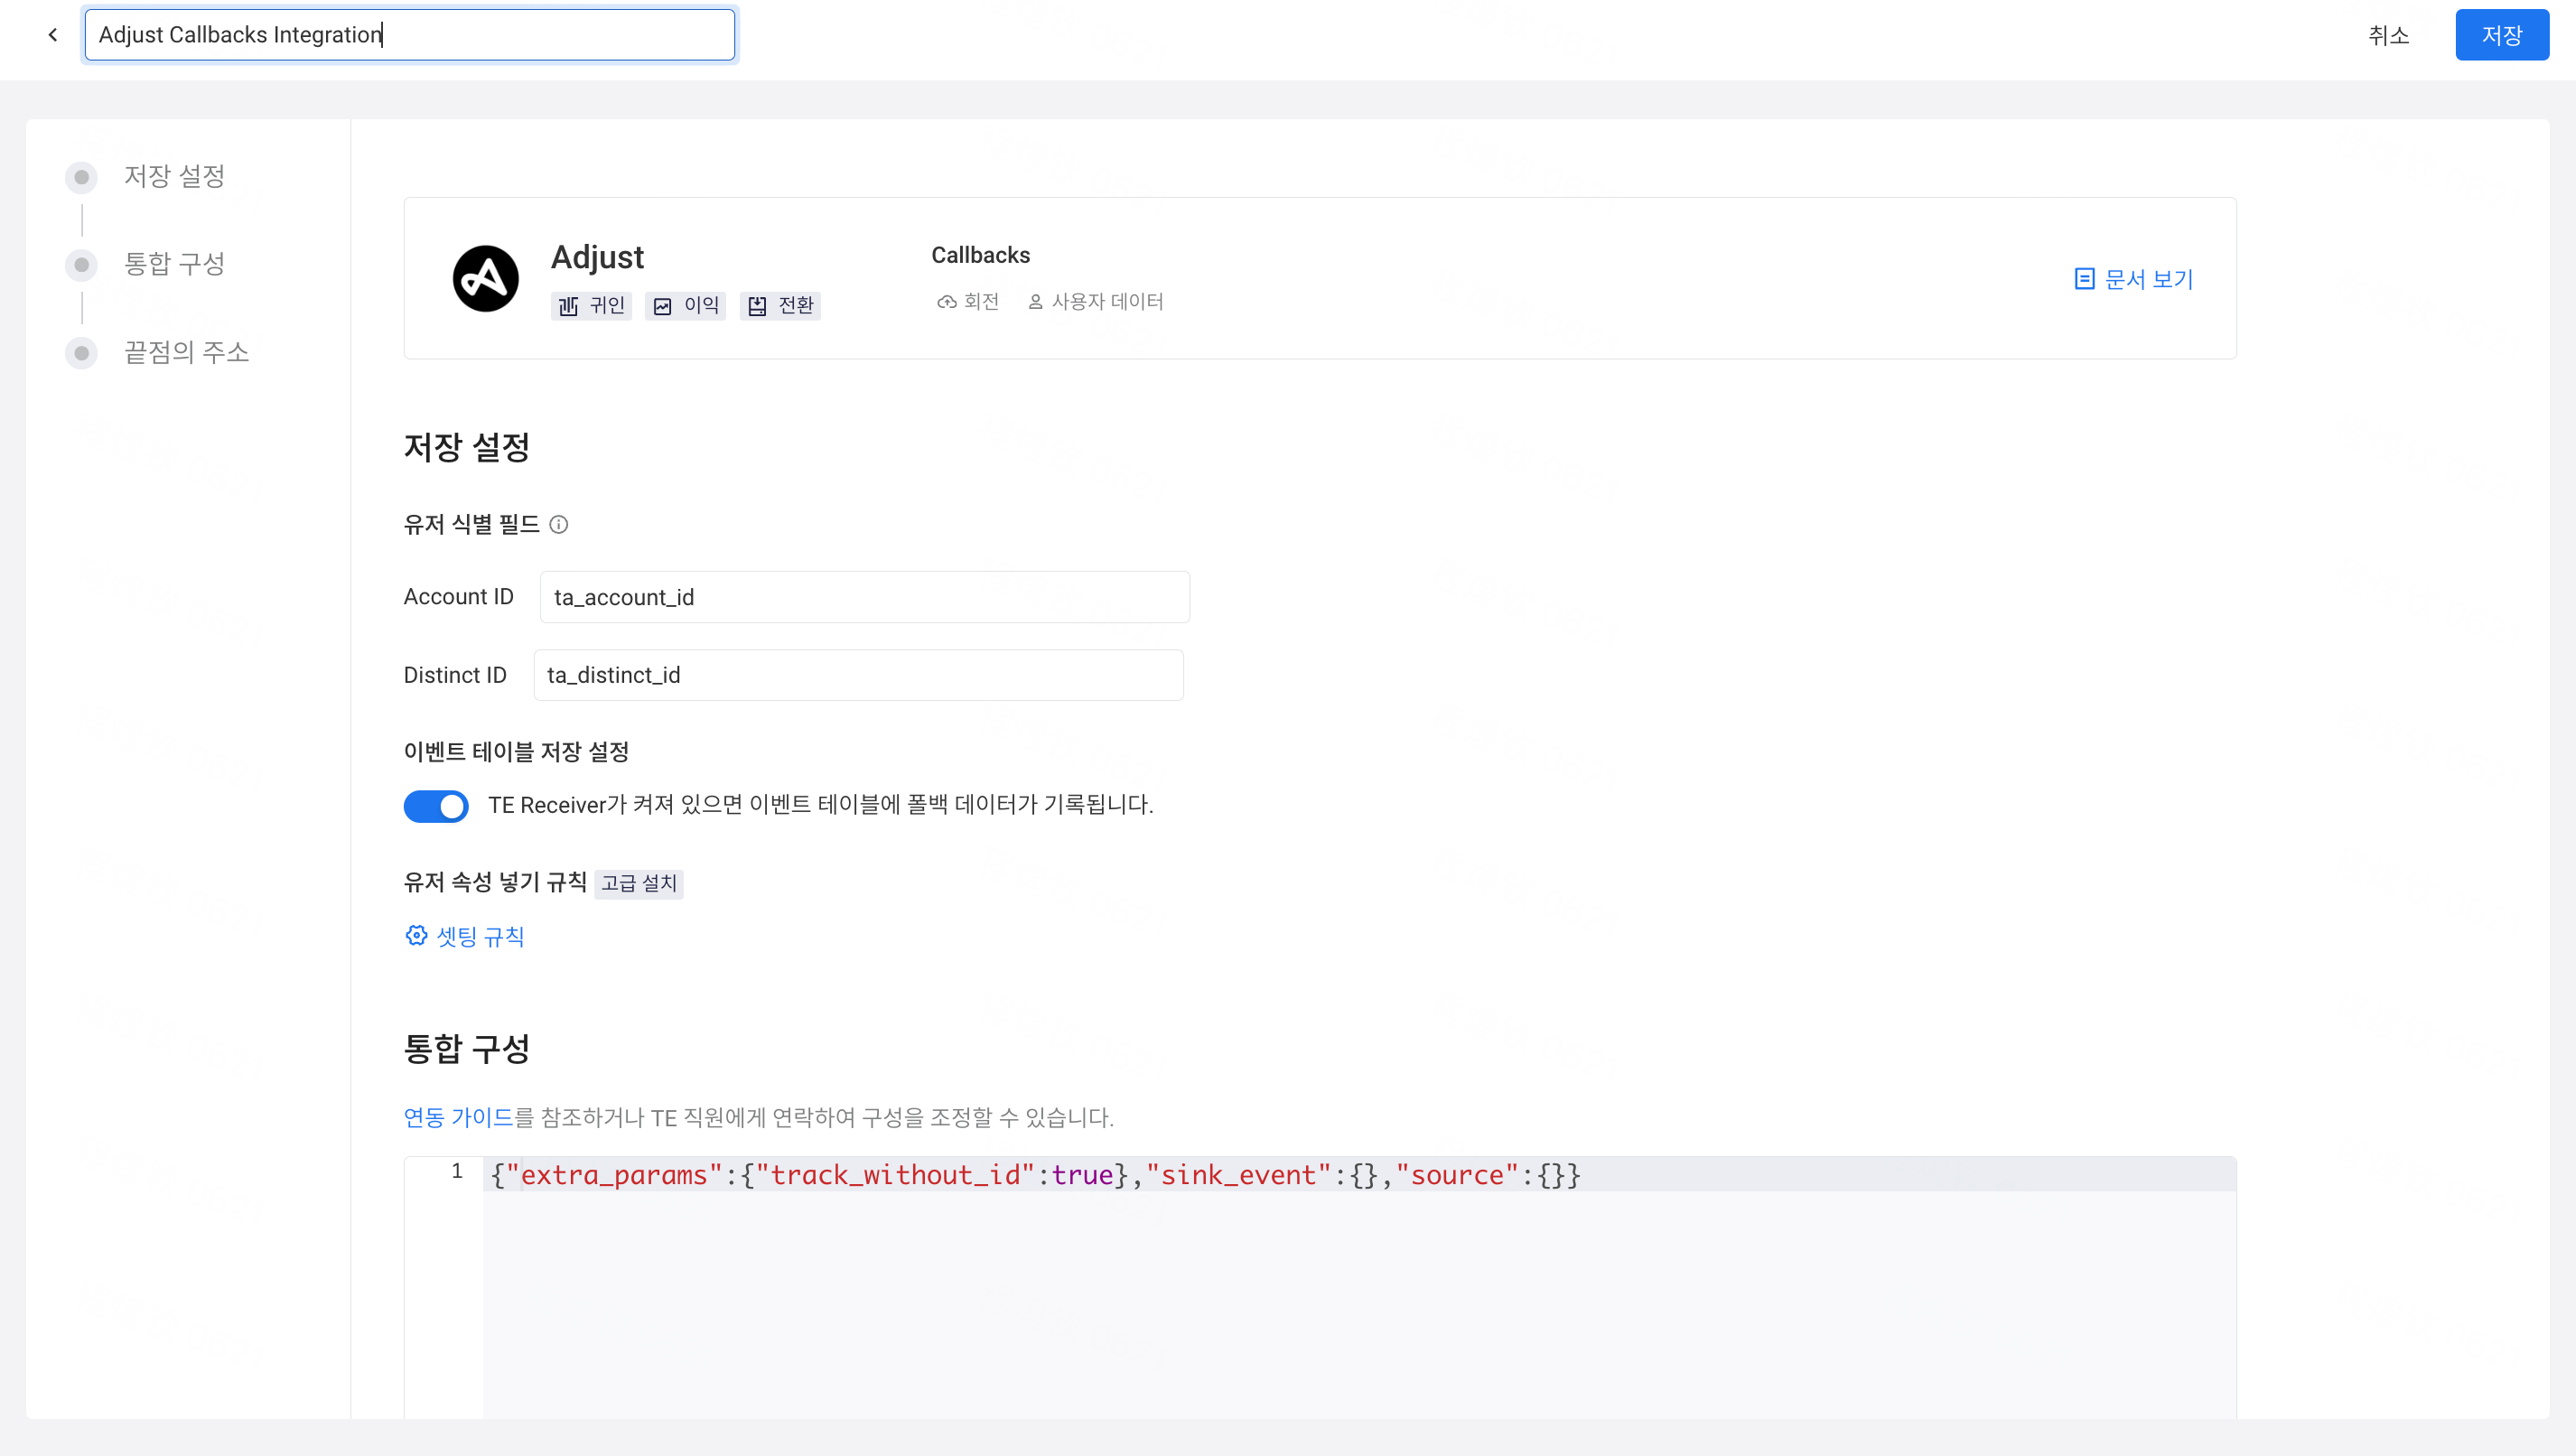Click the 회전 cloud icon

pyautogui.click(x=946, y=302)
